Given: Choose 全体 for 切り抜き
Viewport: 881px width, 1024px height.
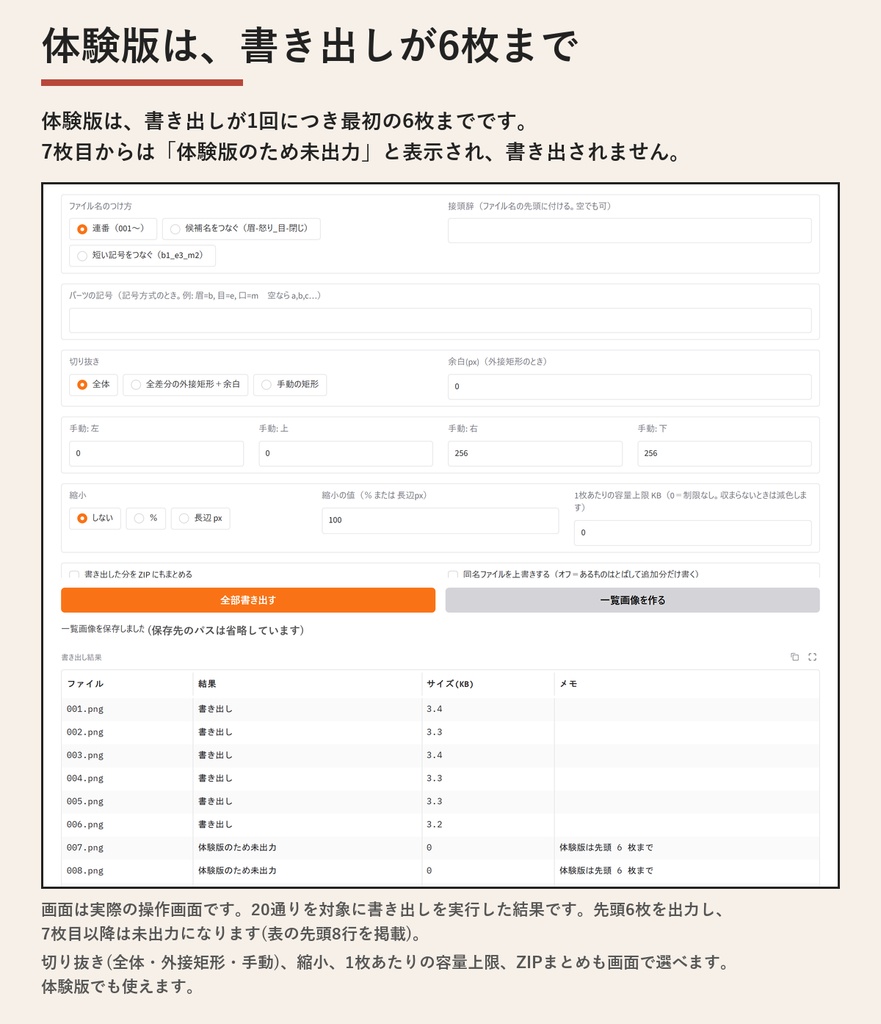Looking at the screenshot, I should click(93, 385).
